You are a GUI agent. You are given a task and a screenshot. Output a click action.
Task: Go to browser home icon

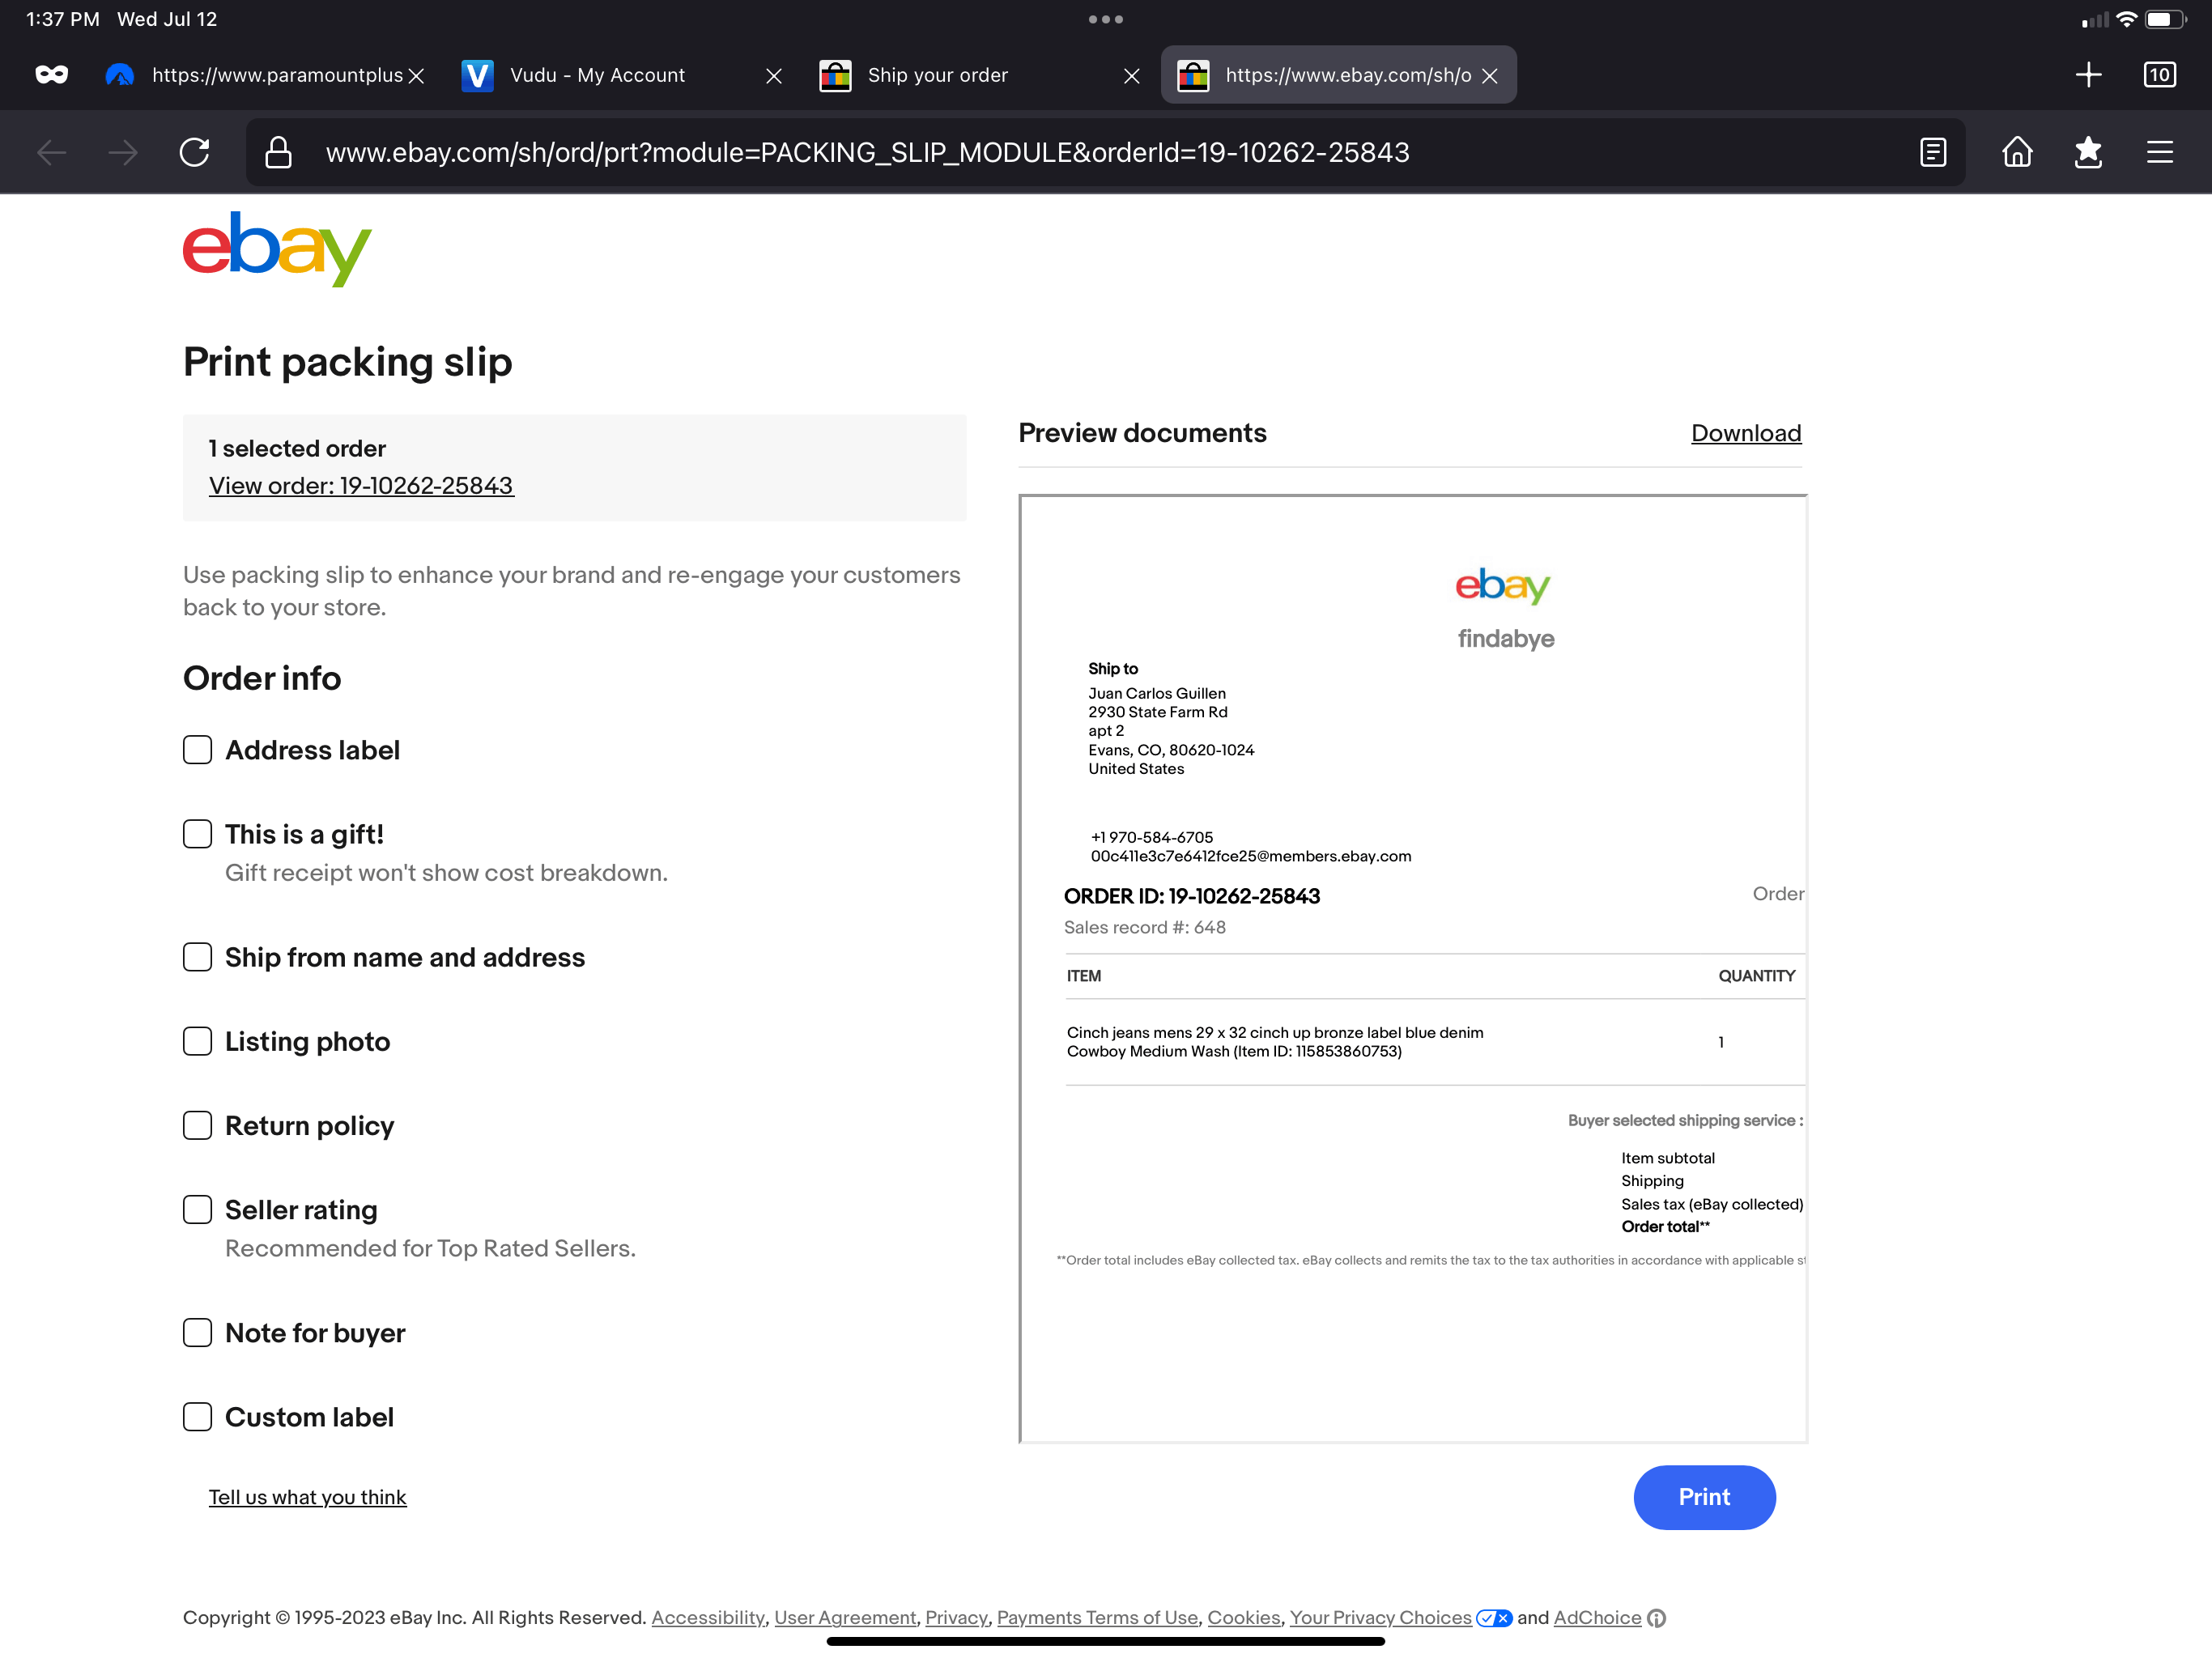click(x=2016, y=152)
